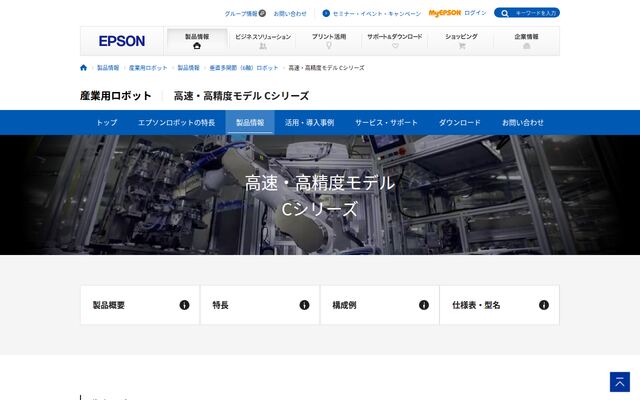Click info icon on 構成例 card

tap(424, 305)
